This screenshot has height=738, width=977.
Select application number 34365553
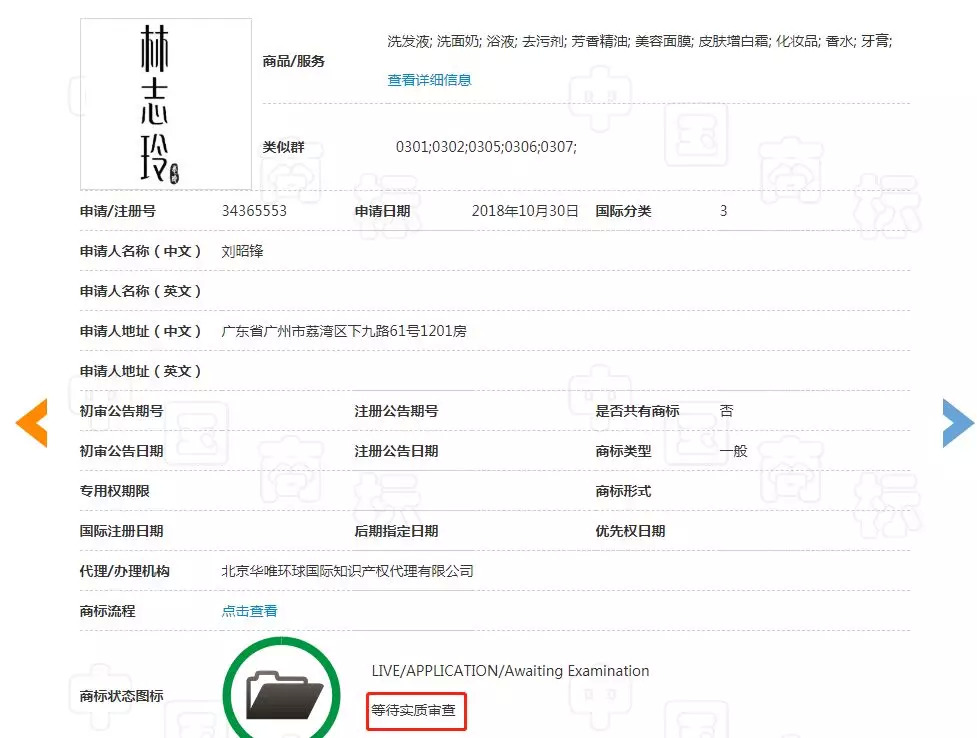point(254,211)
